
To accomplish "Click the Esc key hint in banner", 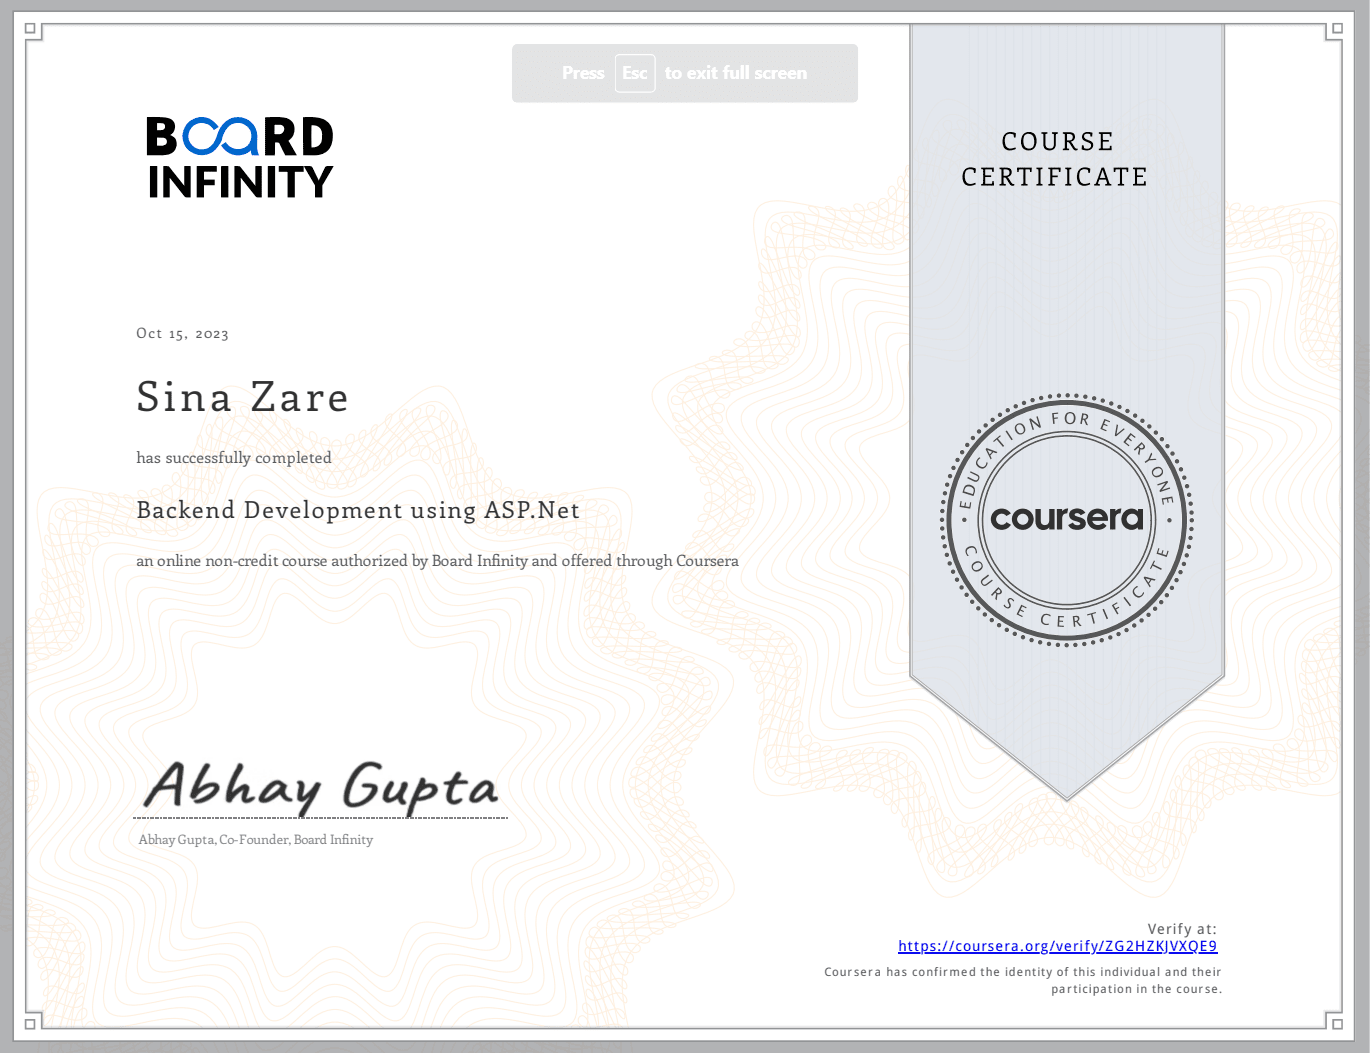I will (x=635, y=73).
